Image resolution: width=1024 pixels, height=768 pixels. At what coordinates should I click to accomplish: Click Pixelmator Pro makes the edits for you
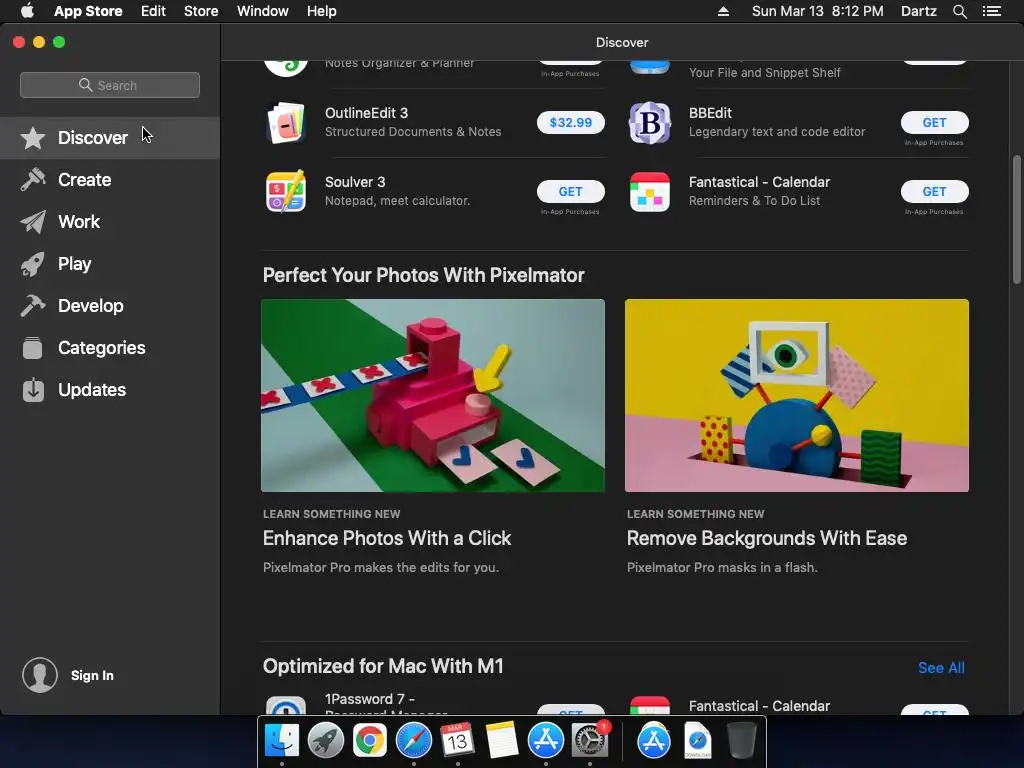click(381, 568)
